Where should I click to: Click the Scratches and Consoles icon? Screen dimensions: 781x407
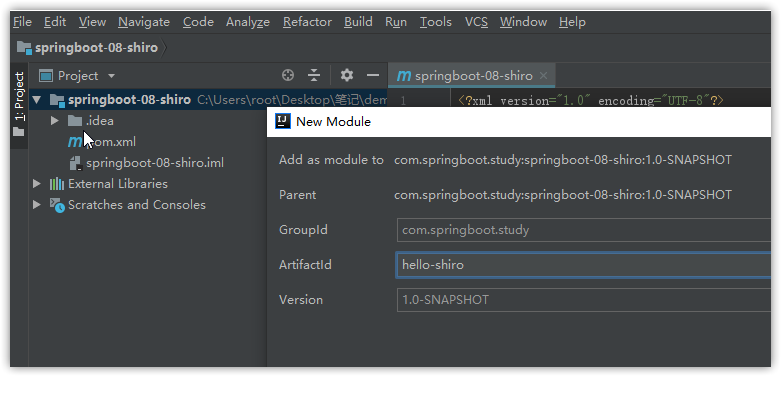pos(58,205)
